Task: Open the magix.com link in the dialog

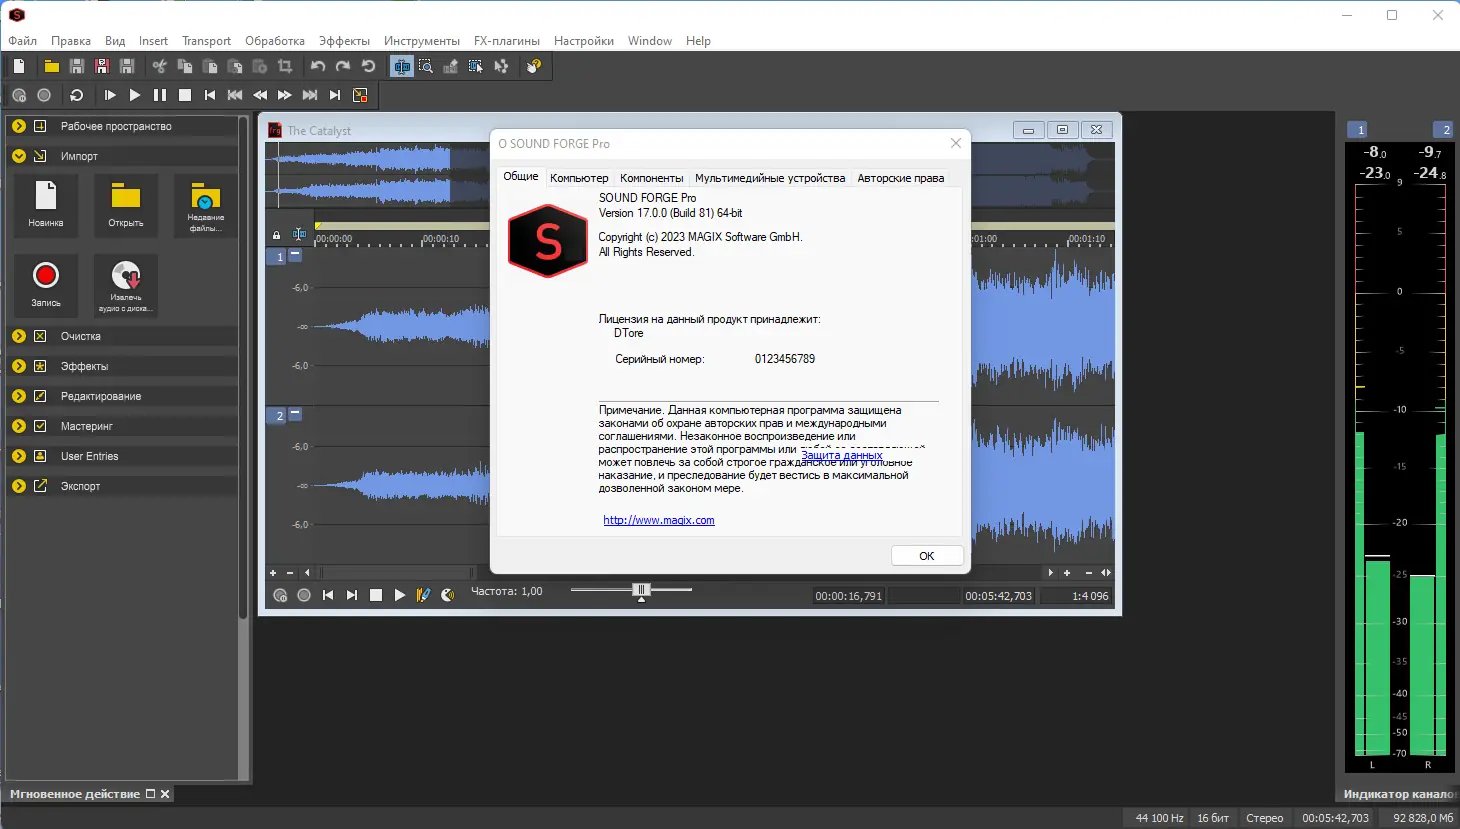Action: [659, 519]
